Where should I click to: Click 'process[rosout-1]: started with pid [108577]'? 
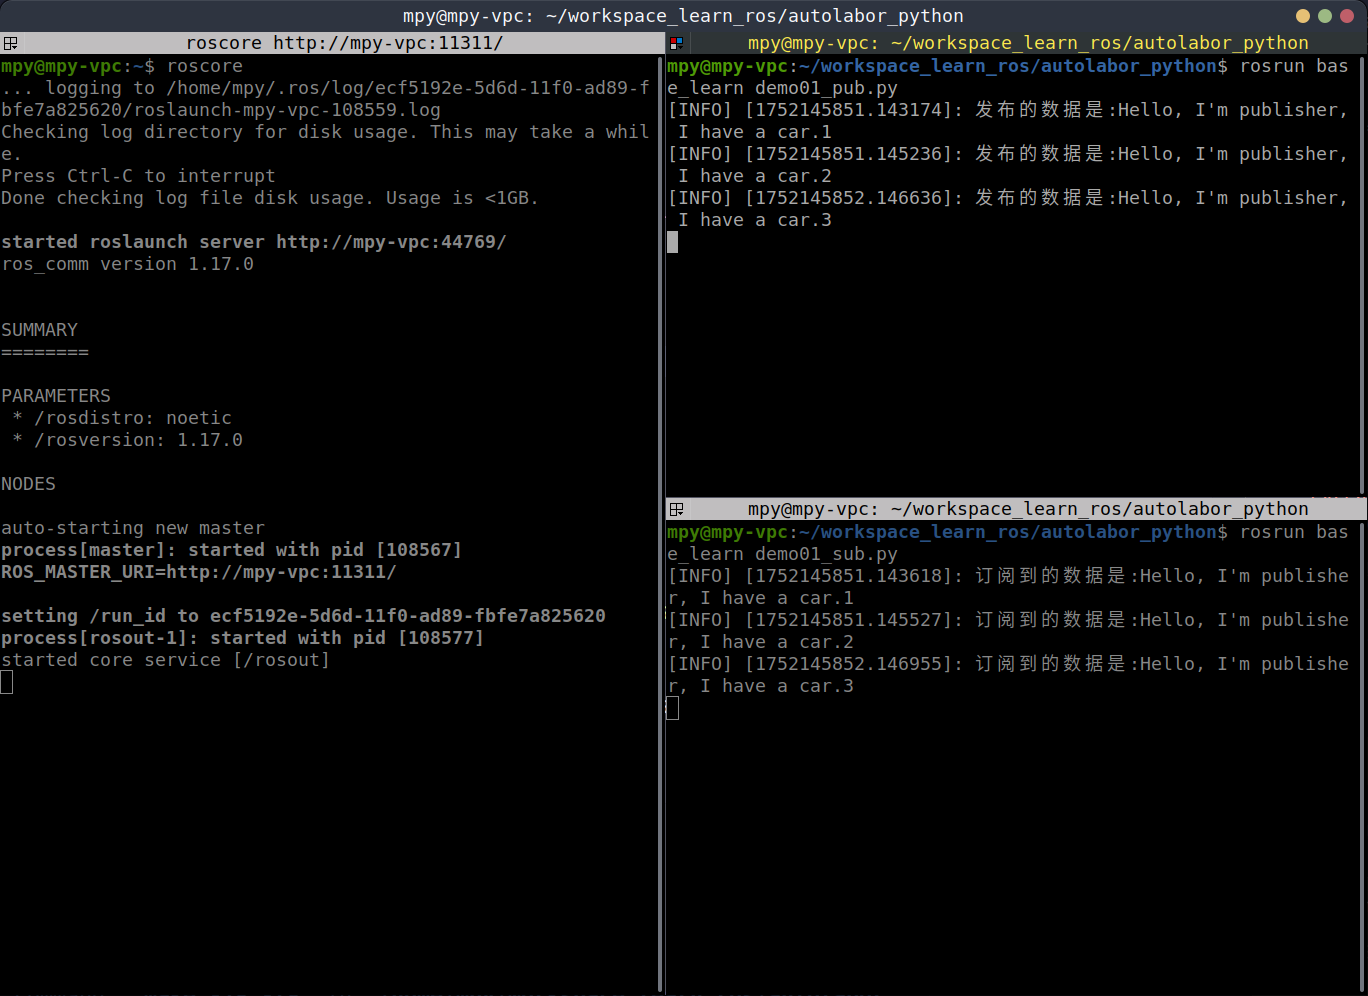click(x=242, y=638)
